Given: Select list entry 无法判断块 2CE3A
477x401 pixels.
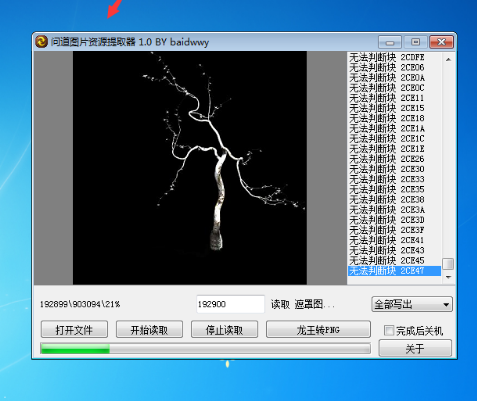Looking at the screenshot, I should [394, 210].
